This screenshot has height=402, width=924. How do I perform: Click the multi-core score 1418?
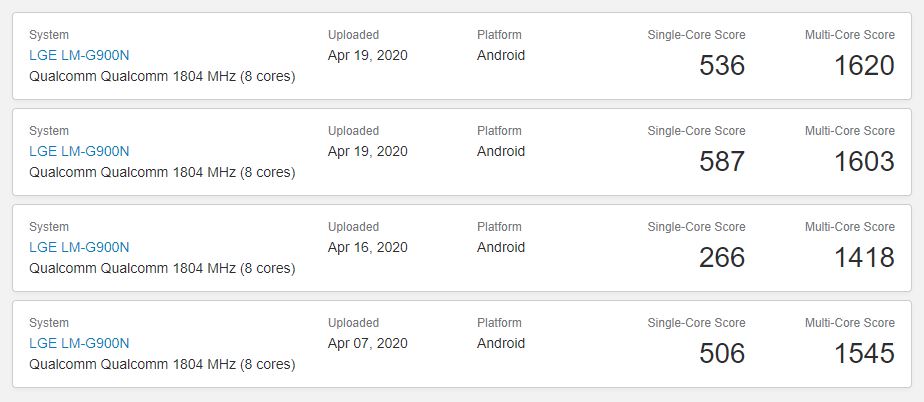[x=864, y=258]
